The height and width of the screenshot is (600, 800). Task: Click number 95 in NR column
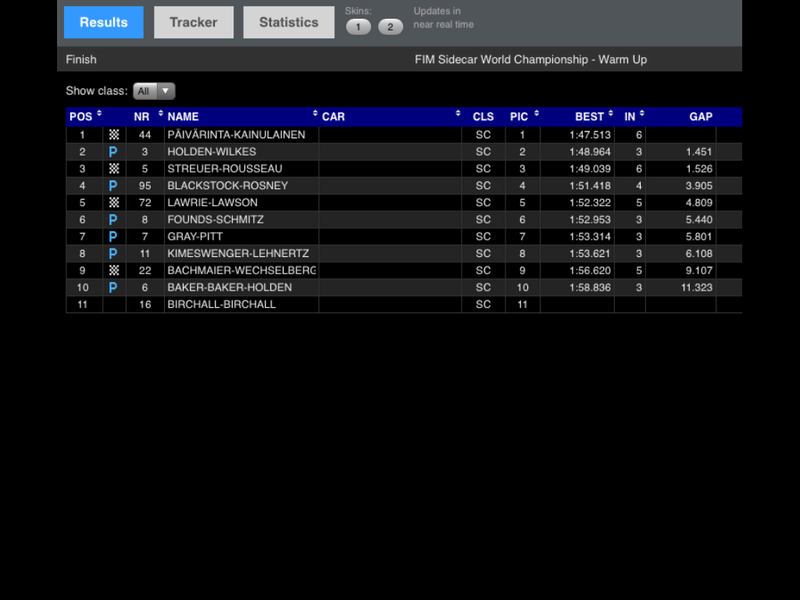[x=145, y=186]
